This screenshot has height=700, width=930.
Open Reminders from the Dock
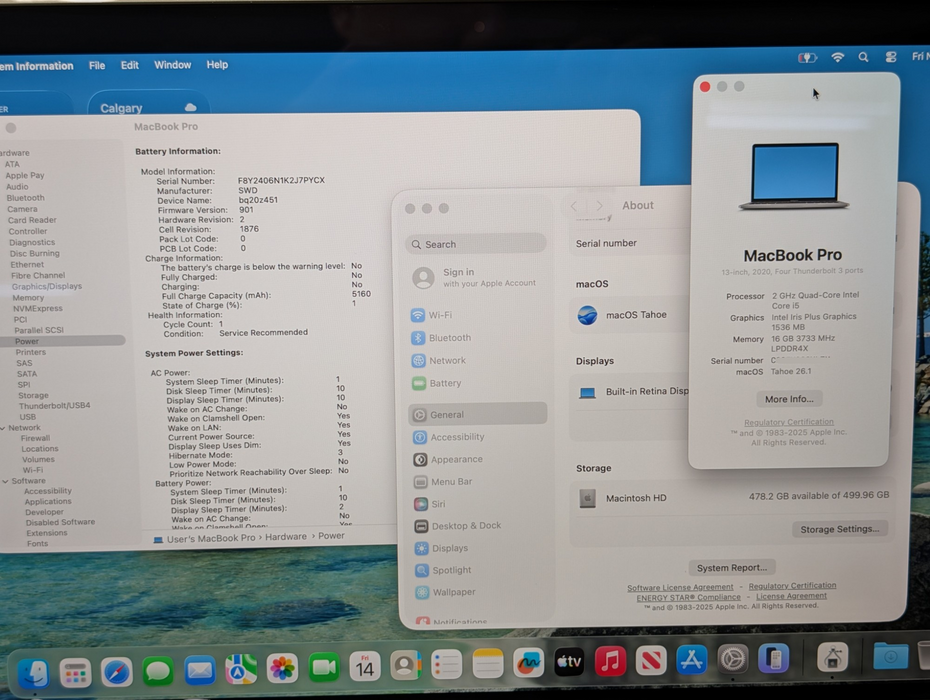click(447, 664)
